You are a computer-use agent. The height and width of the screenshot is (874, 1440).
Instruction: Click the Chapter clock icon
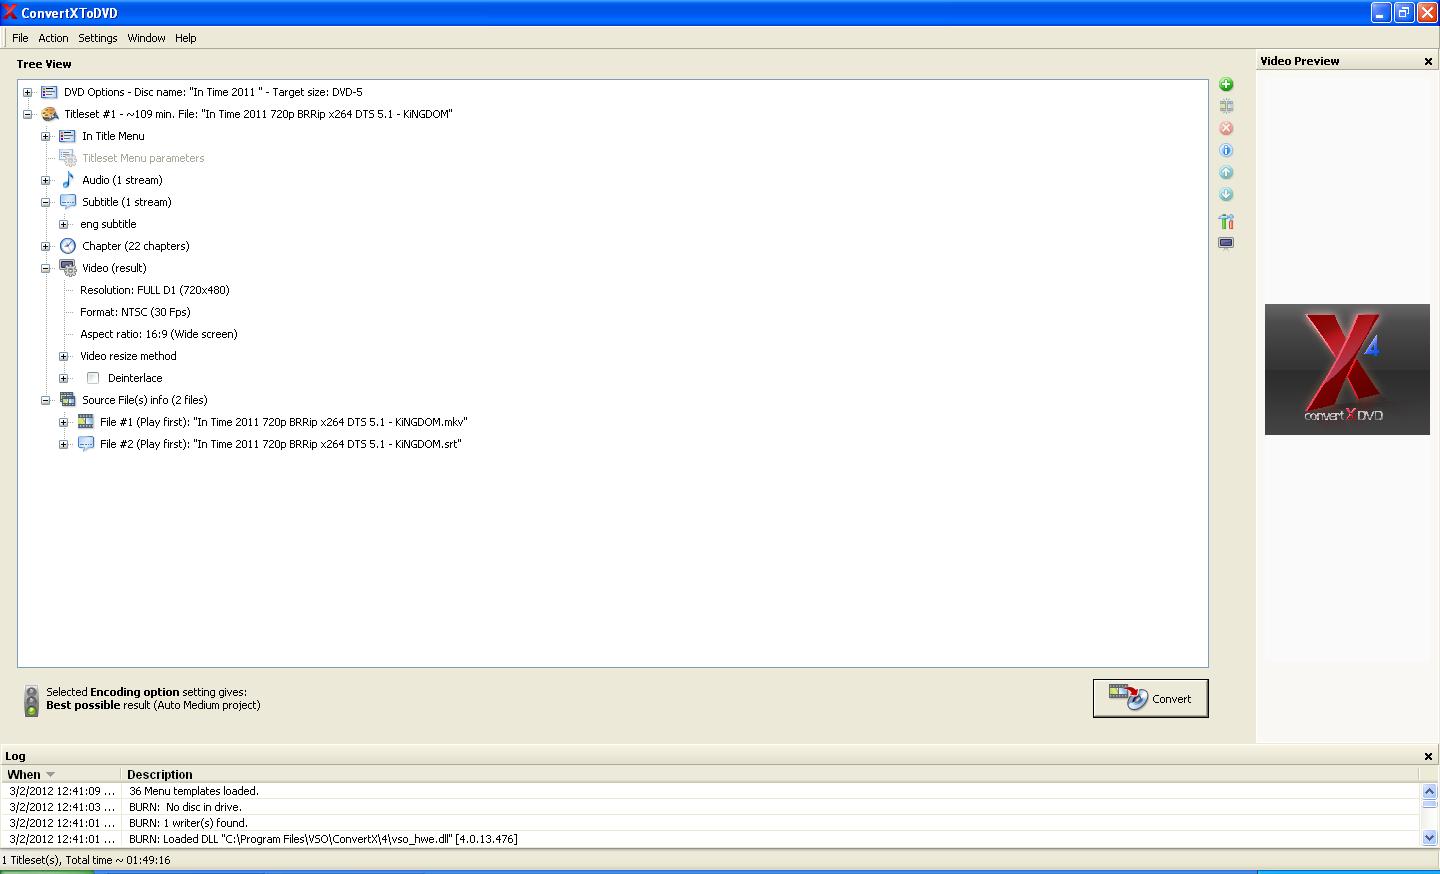click(67, 246)
